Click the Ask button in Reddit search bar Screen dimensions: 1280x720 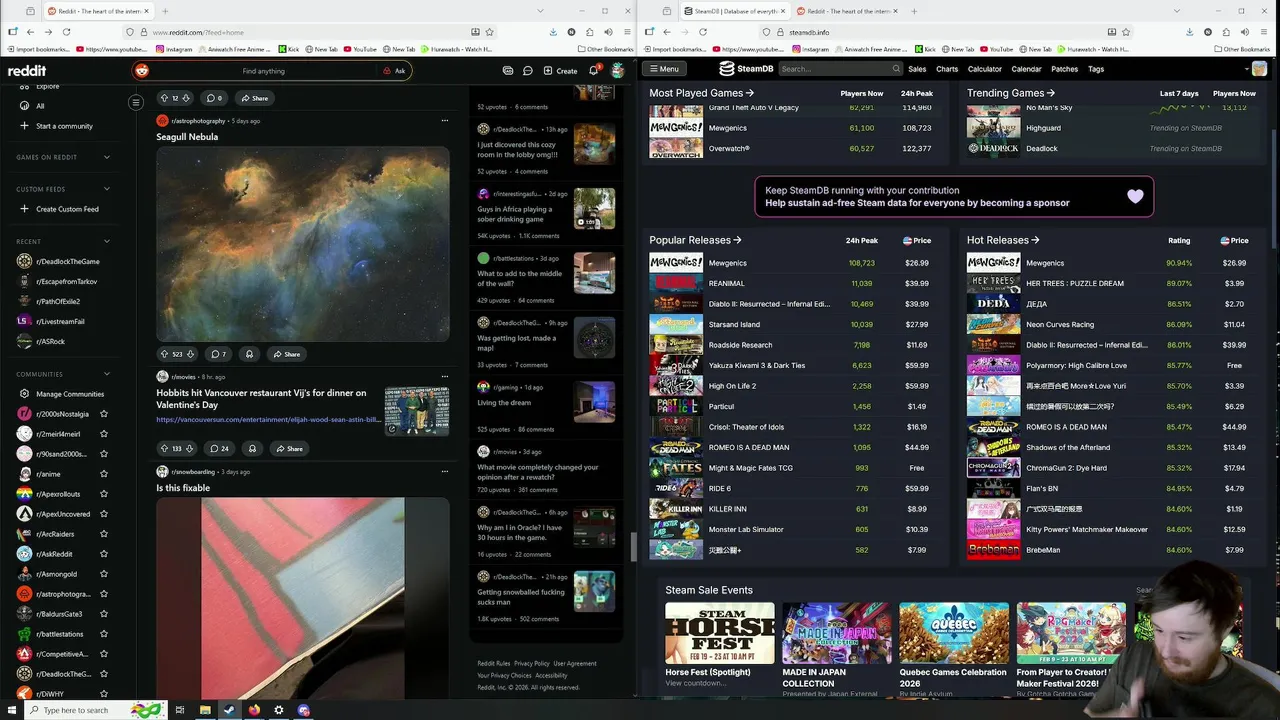click(x=394, y=71)
